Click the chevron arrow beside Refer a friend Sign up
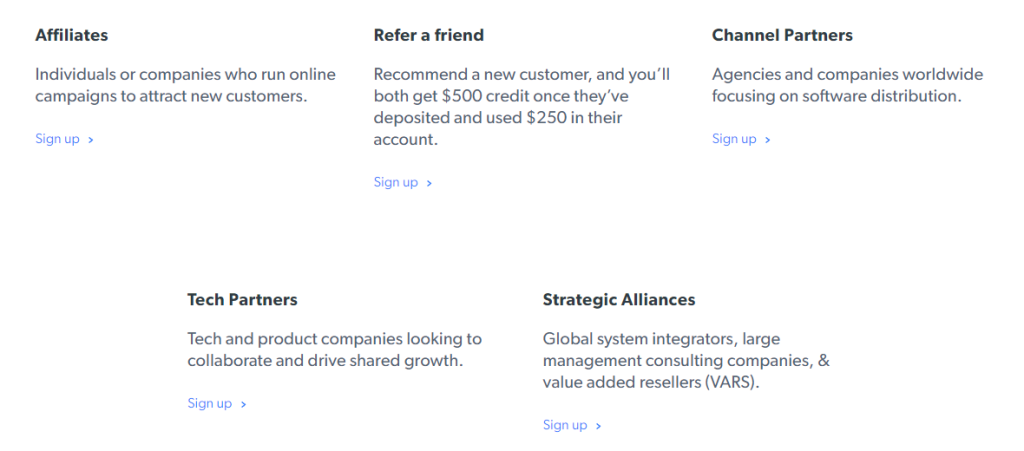Screen dimensions: 1024x451 point(430,183)
